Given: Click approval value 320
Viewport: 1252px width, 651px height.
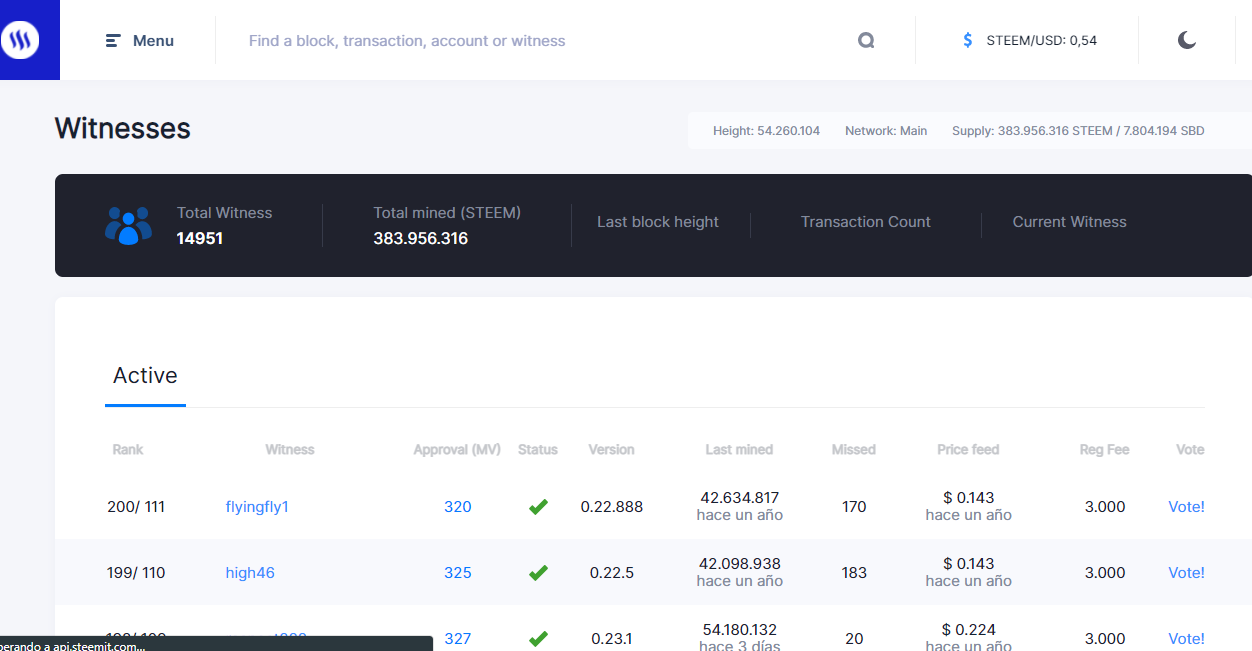Looking at the screenshot, I should coord(458,507).
